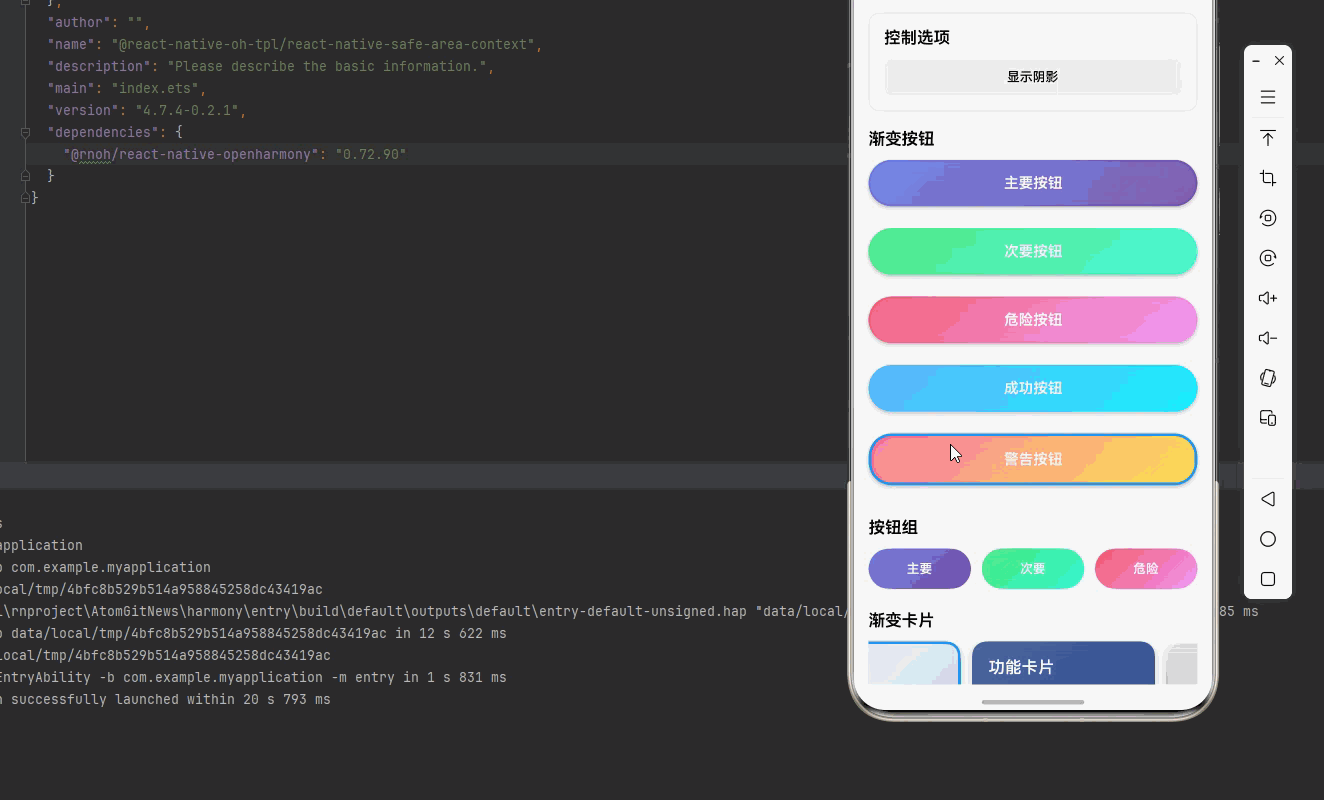Image resolution: width=1324 pixels, height=800 pixels.
Task: Decrease emulator volume
Action: click(1268, 338)
